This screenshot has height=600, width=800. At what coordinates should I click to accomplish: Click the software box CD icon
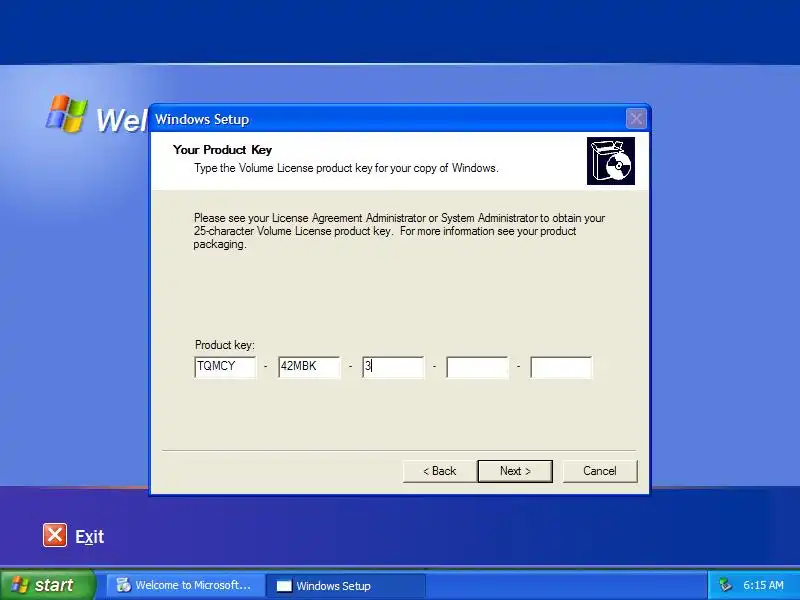611,161
